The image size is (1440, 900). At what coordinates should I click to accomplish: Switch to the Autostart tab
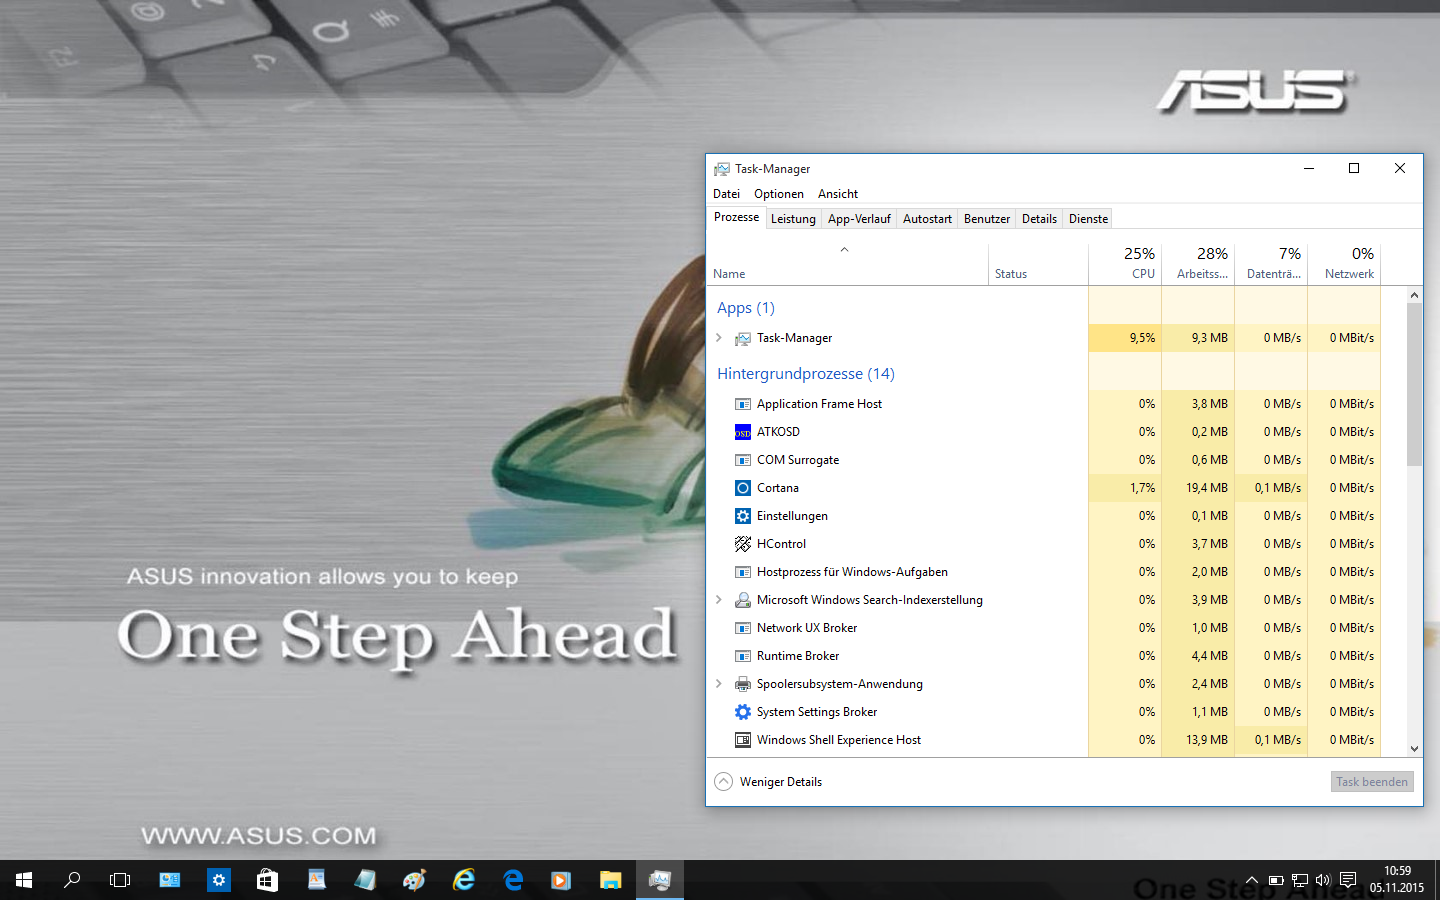click(x=927, y=219)
